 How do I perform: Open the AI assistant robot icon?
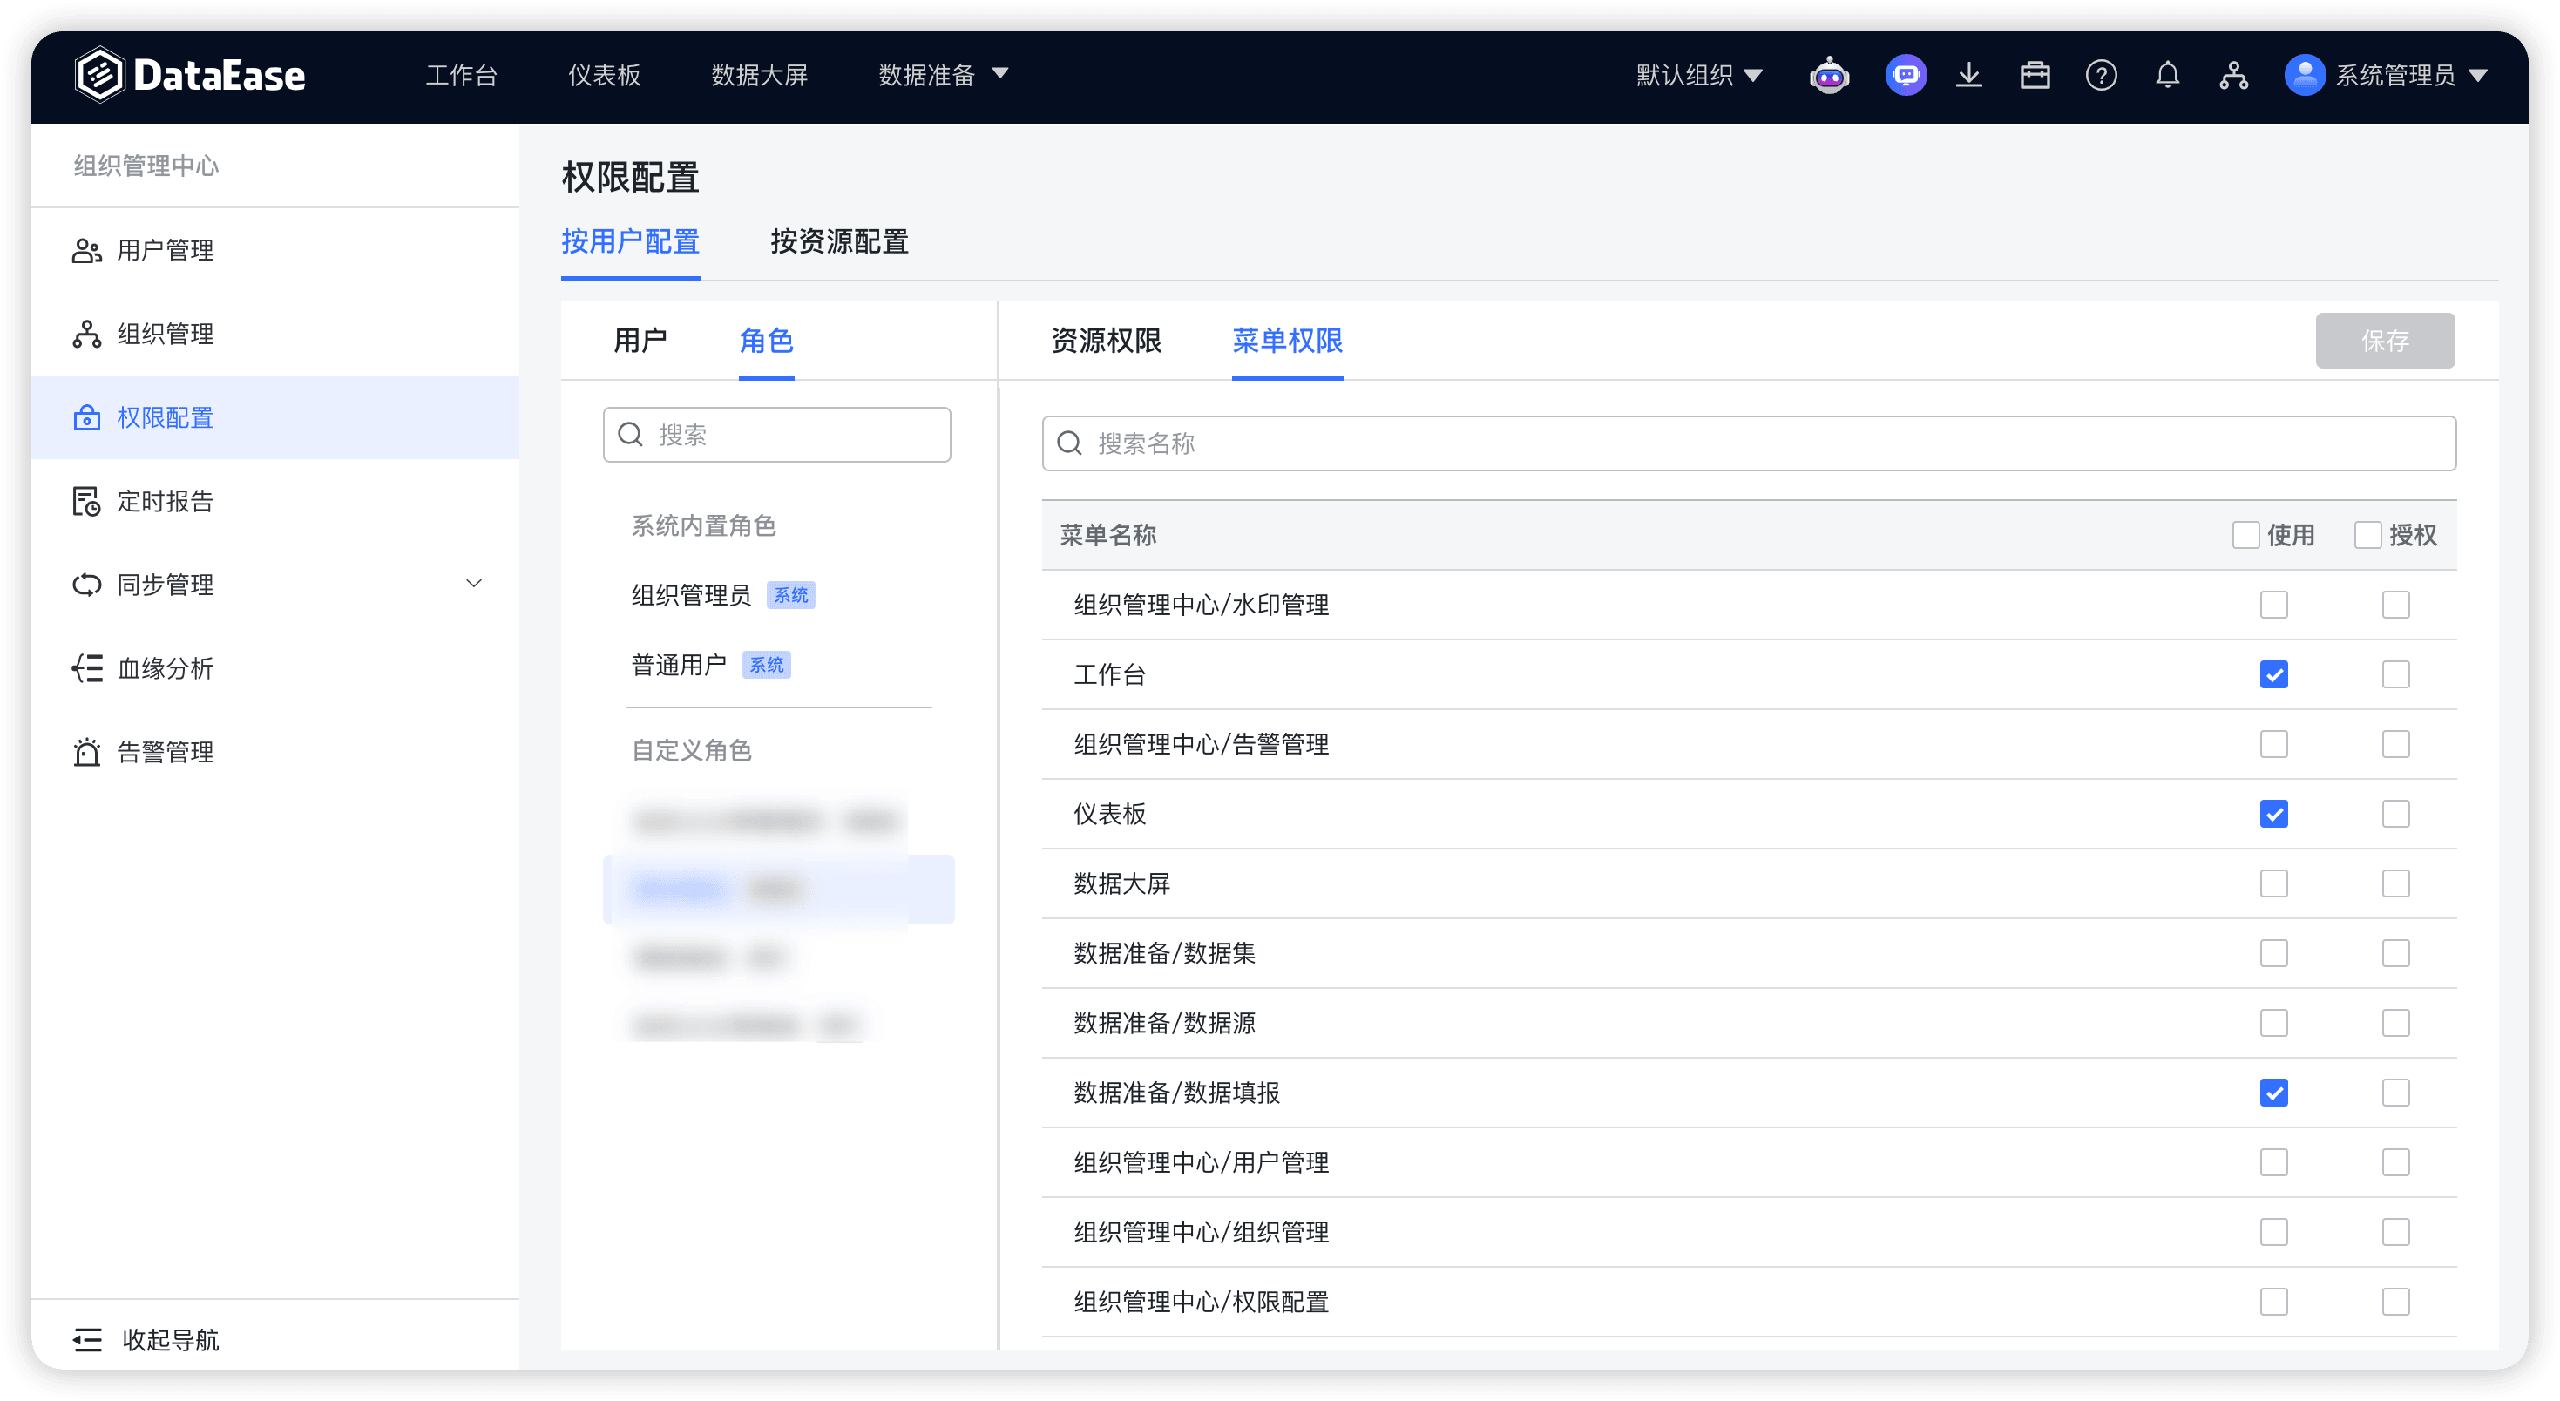click(1829, 75)
